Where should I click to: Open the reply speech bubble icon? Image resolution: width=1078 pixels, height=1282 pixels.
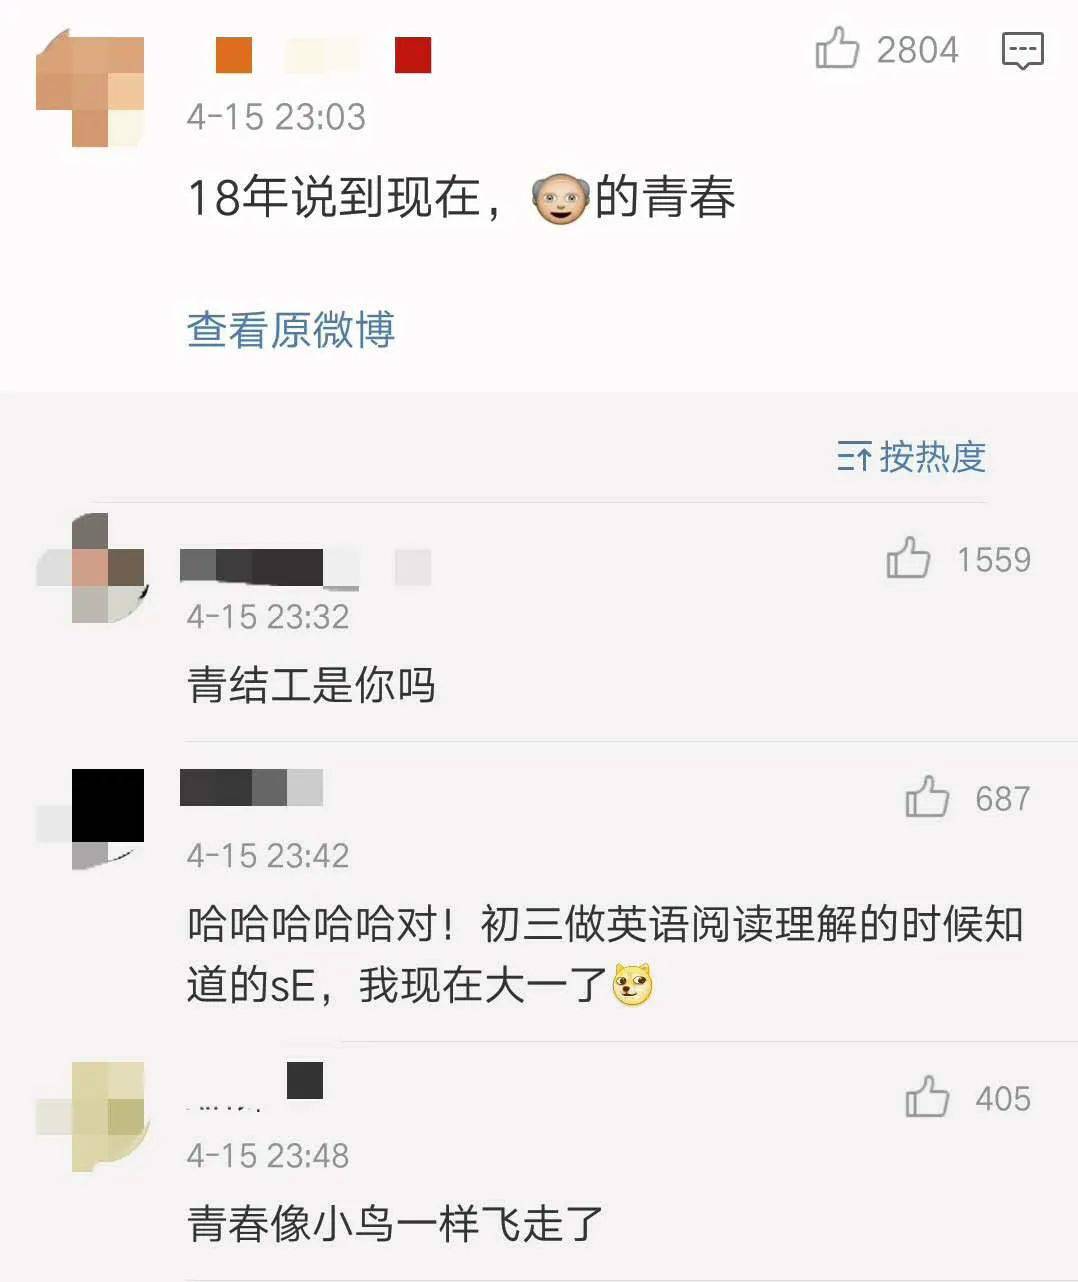coord(1023,50)
